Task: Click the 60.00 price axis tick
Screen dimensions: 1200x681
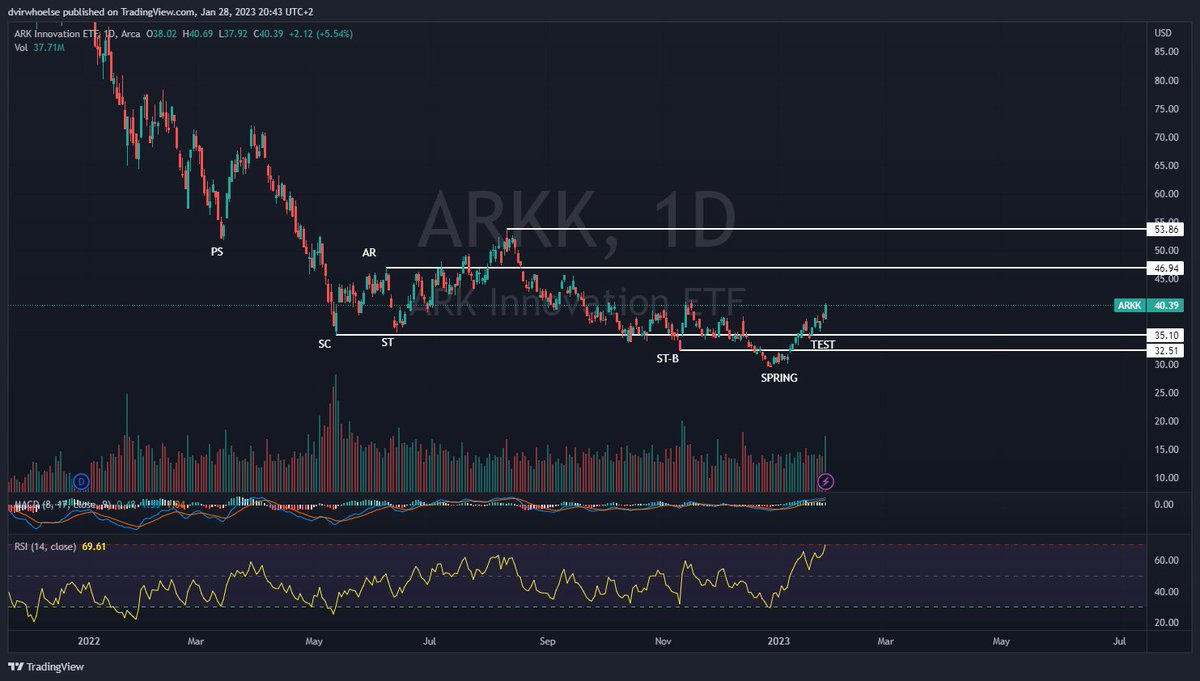Action: click(1167, 193)
